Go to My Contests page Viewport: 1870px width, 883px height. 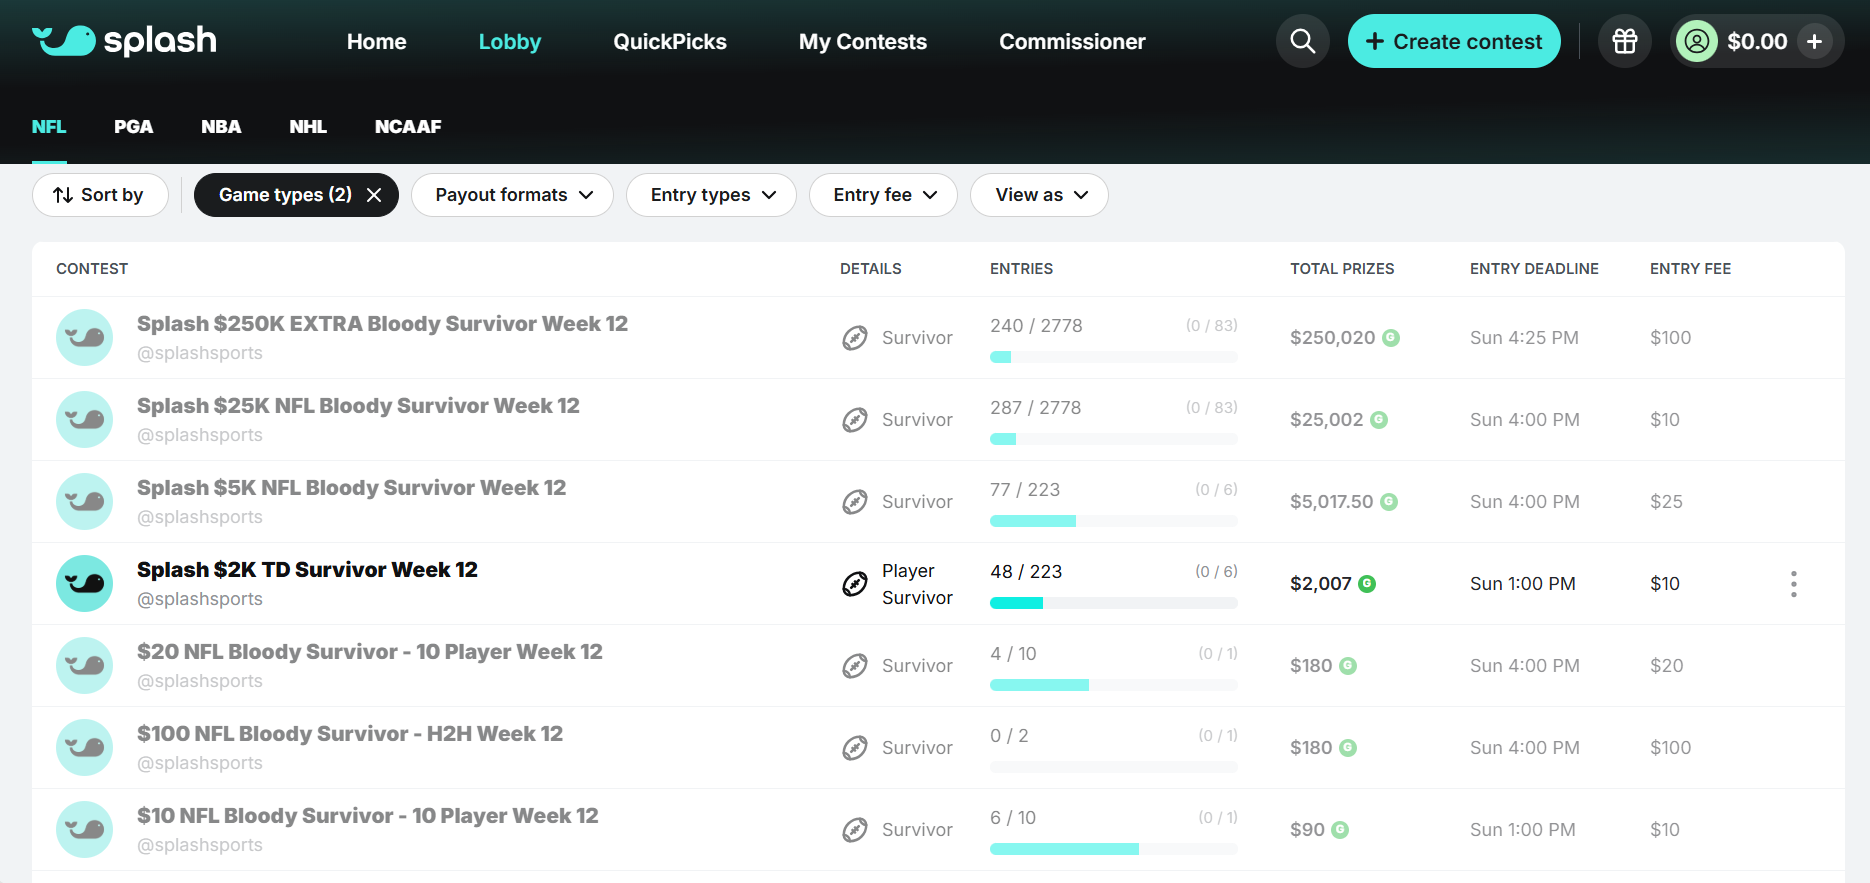(x=862, y=42)
